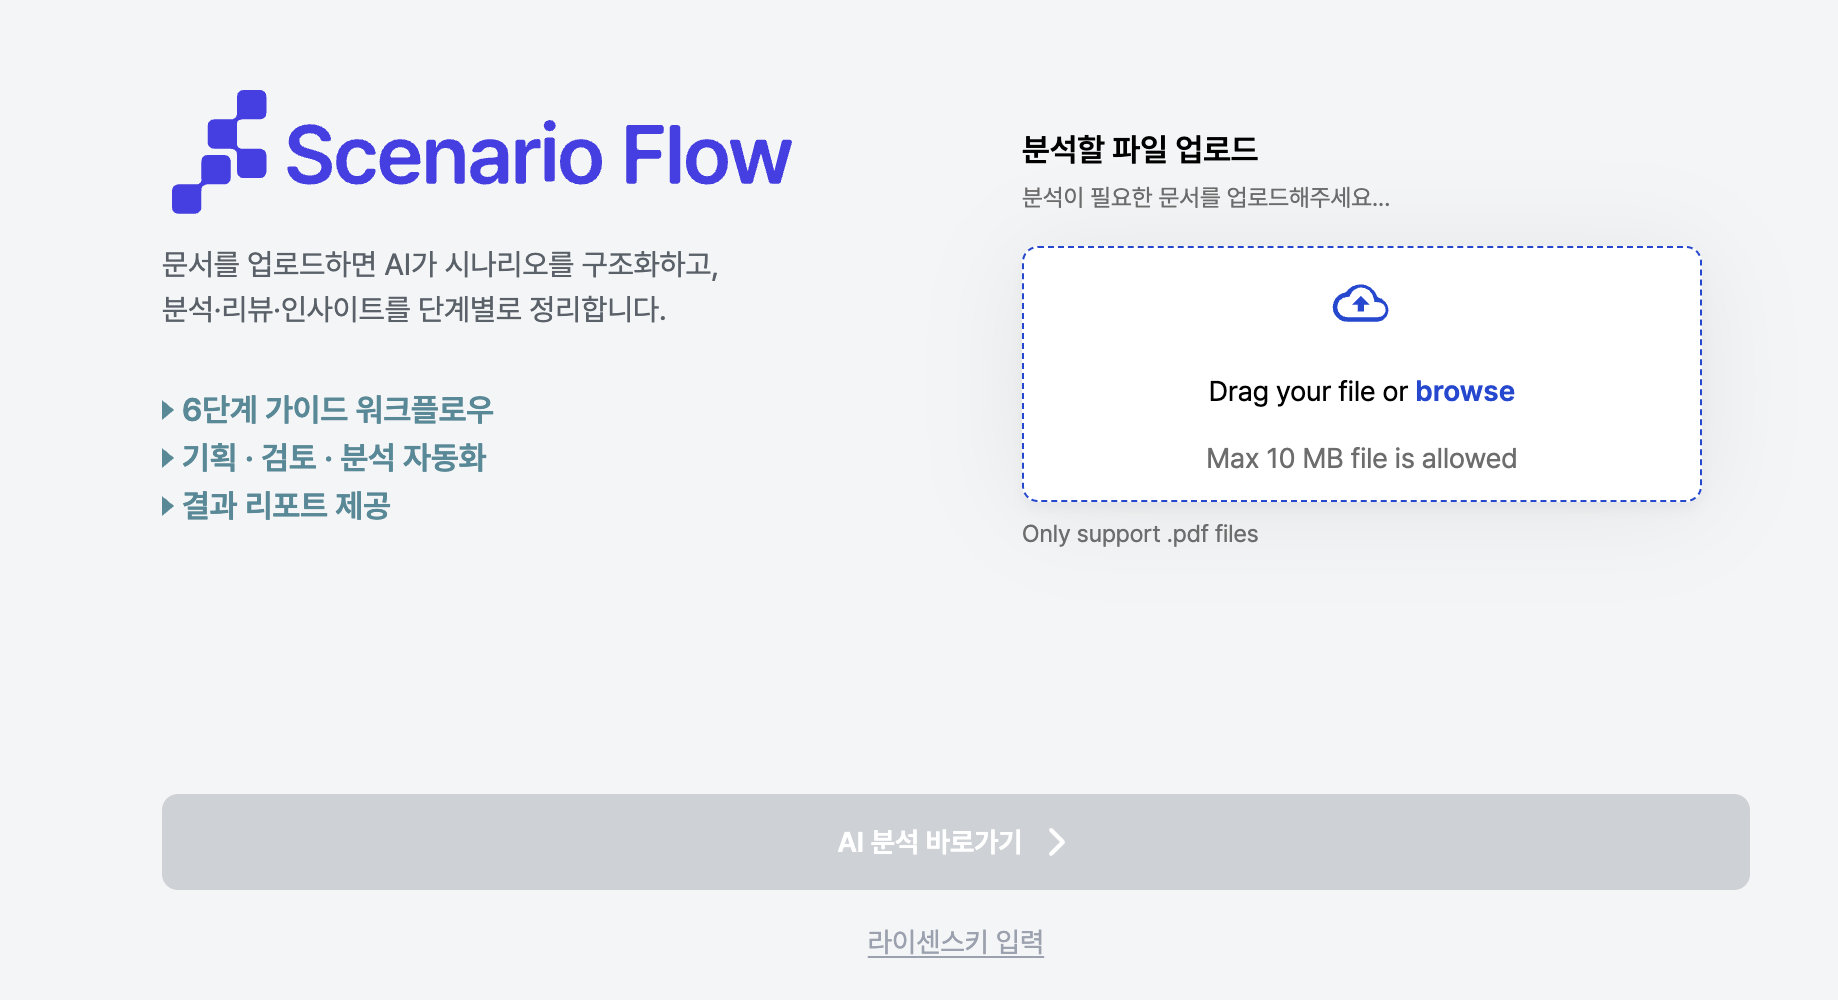Click the triangle bullet before 기획 · 검토 · 분석 자동화
Viewport: 1838px width, 1000px height.
click(x=167, y=458)
